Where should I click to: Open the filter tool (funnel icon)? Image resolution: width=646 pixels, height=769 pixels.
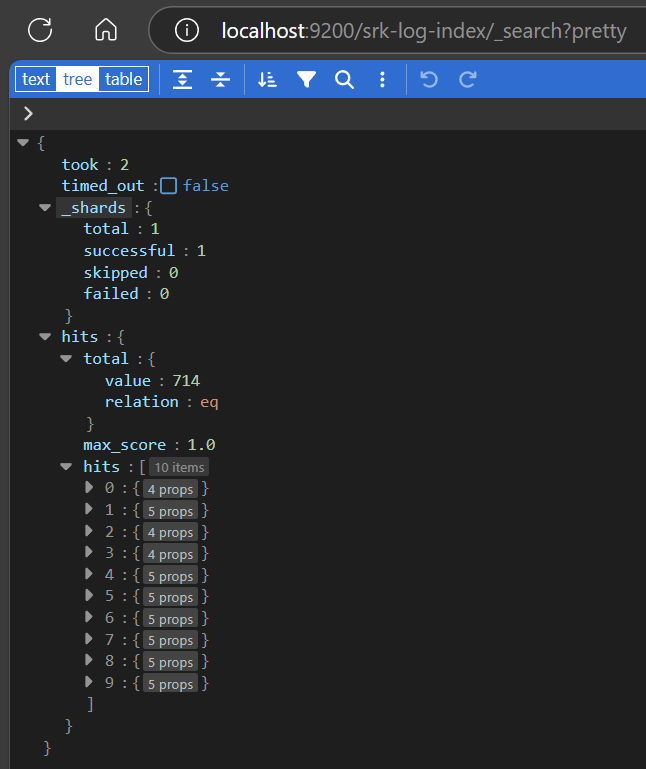306,80
